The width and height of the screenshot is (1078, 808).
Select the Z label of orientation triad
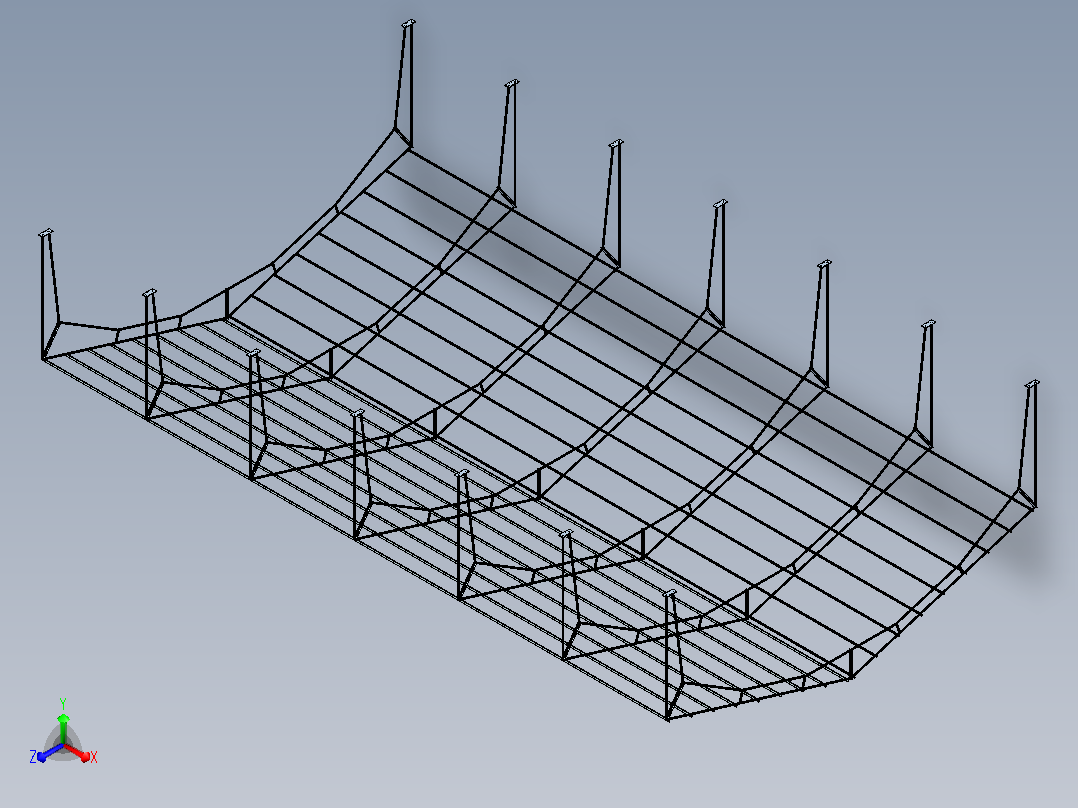33,757
